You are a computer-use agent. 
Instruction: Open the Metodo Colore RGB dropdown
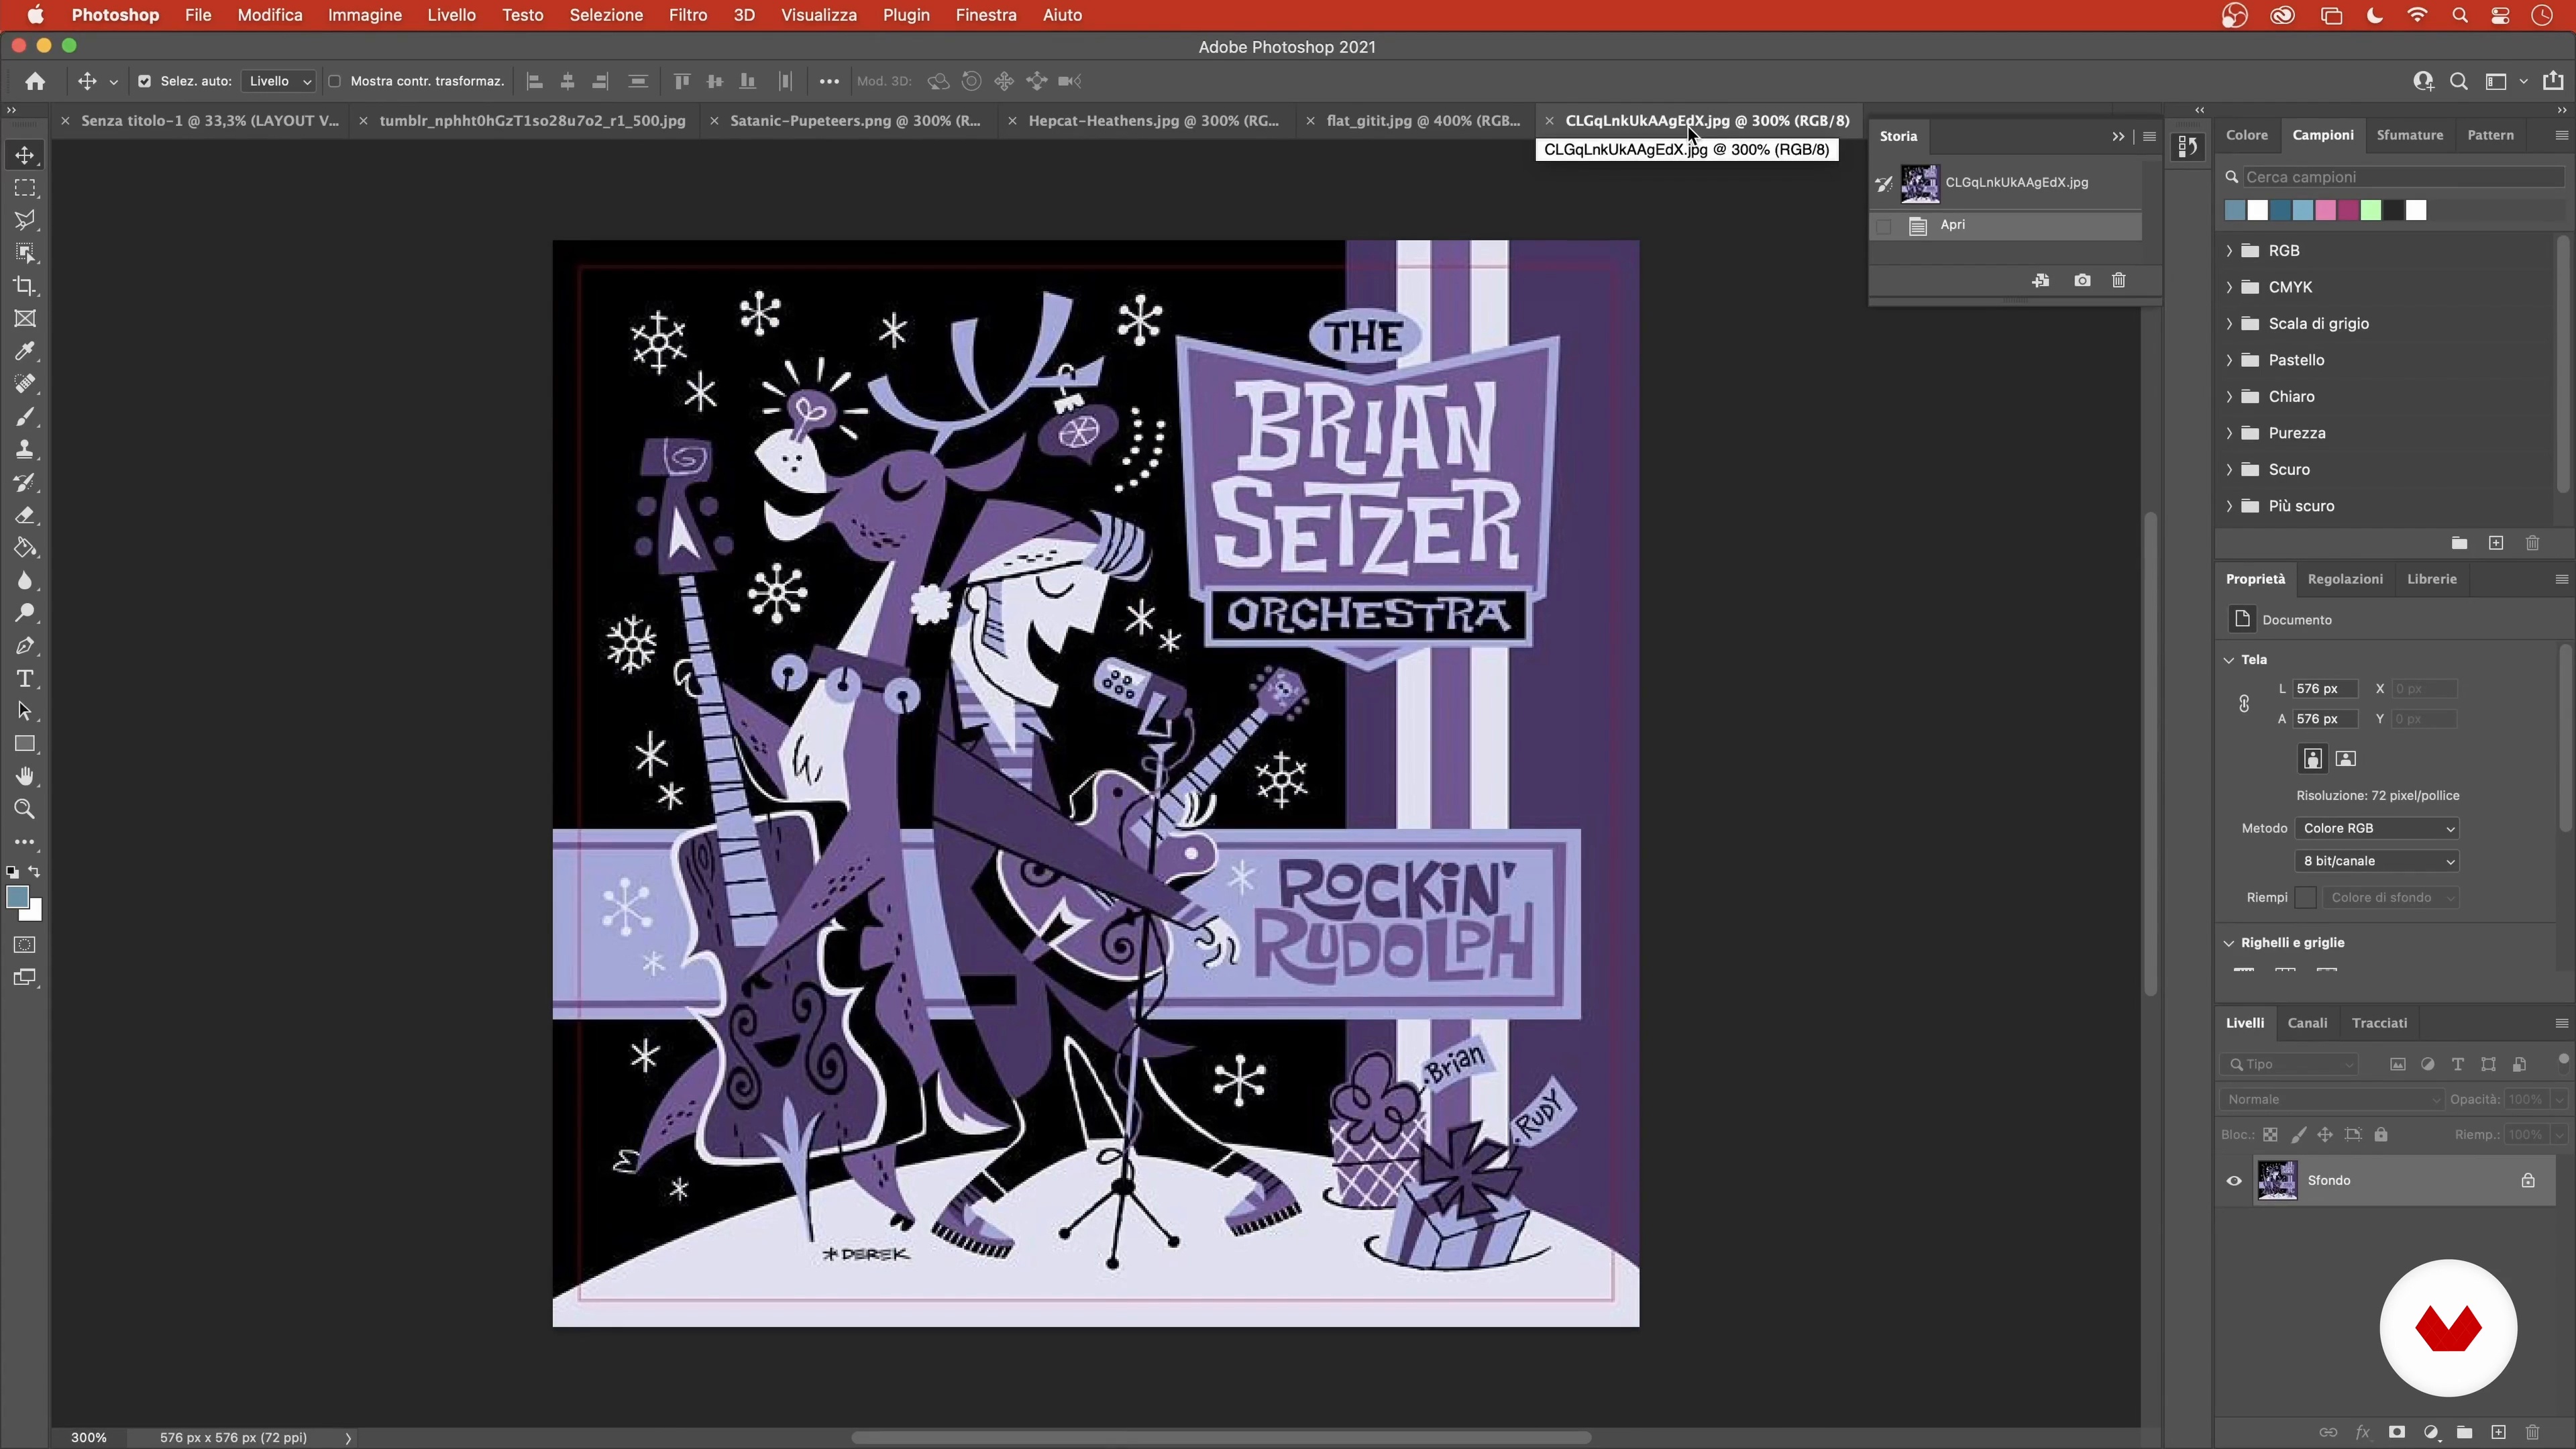click(x=2377, y=828)
